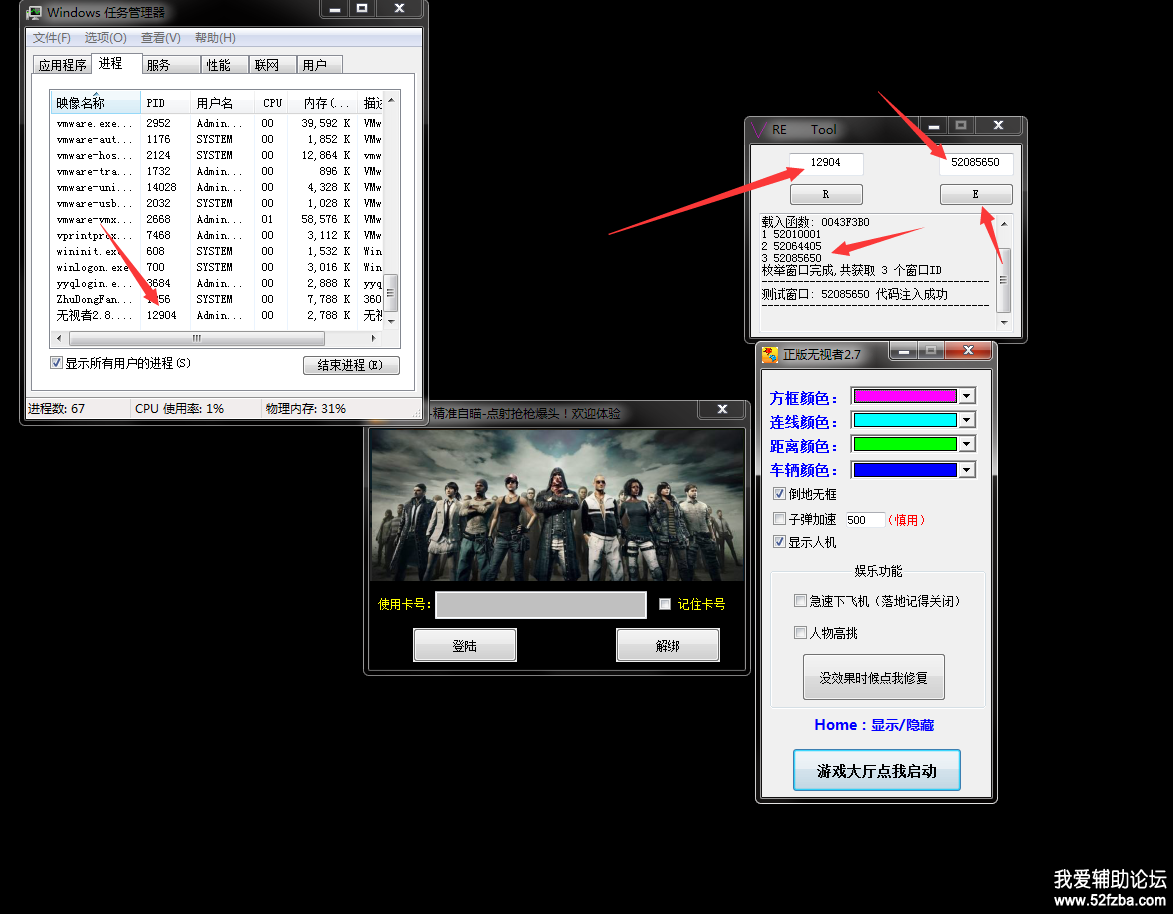Open the 车辆颜色 dropdown list
The image size is (1173, 914).
[966, 470]
